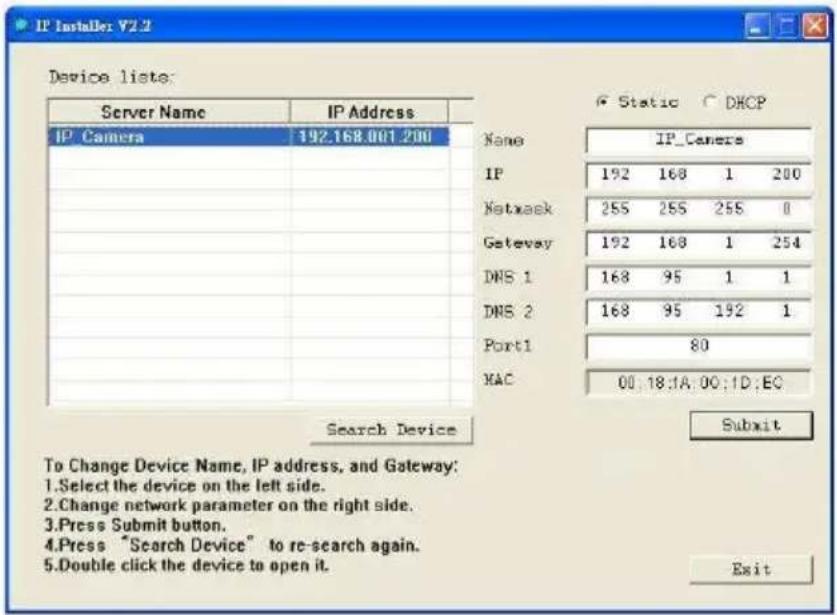Close the IP Installer window
Viewport: 837px width, 615px height.
(x=815, y=26)
